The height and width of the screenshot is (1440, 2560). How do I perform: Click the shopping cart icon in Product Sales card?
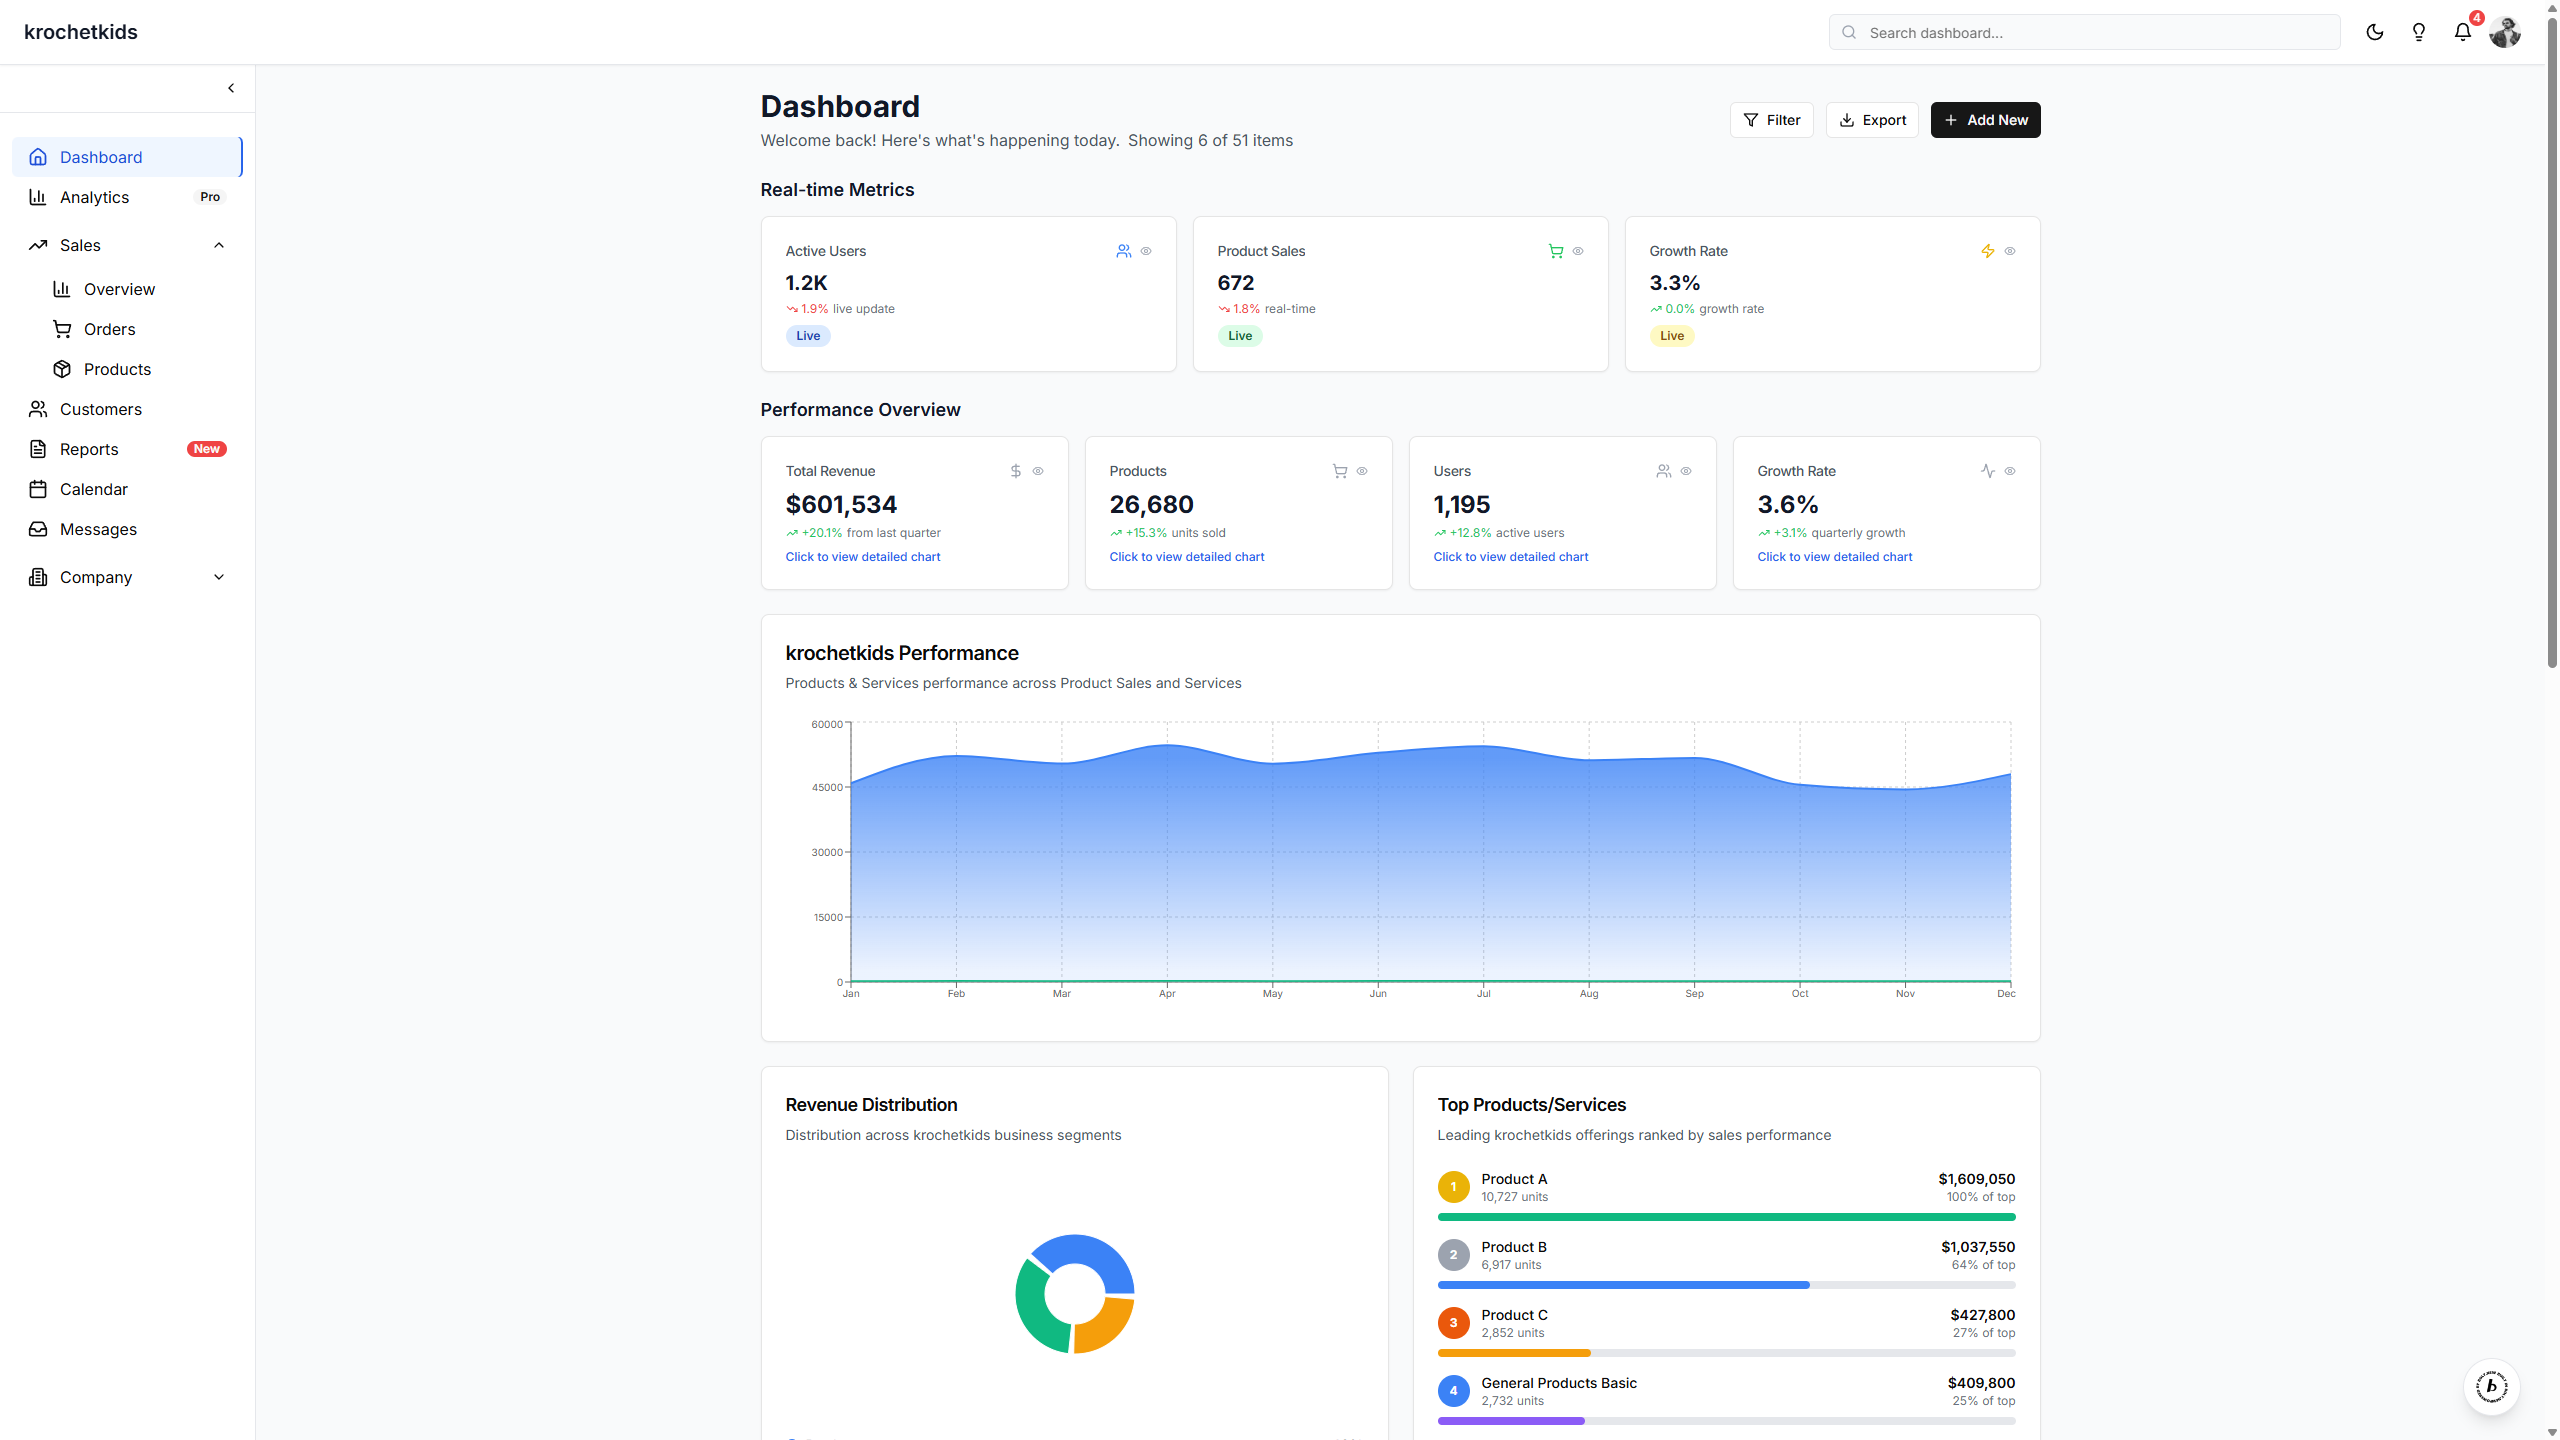[x=1555, y=251]
